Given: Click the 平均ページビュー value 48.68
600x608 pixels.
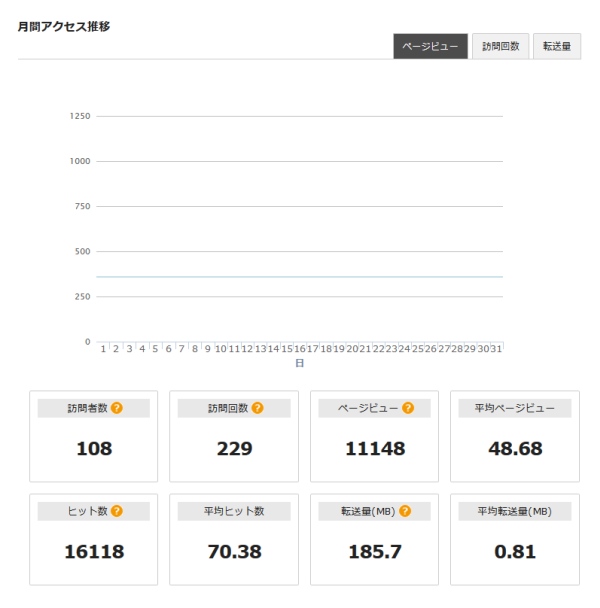Looking at the screenshot, I should (x=515, y=449).
